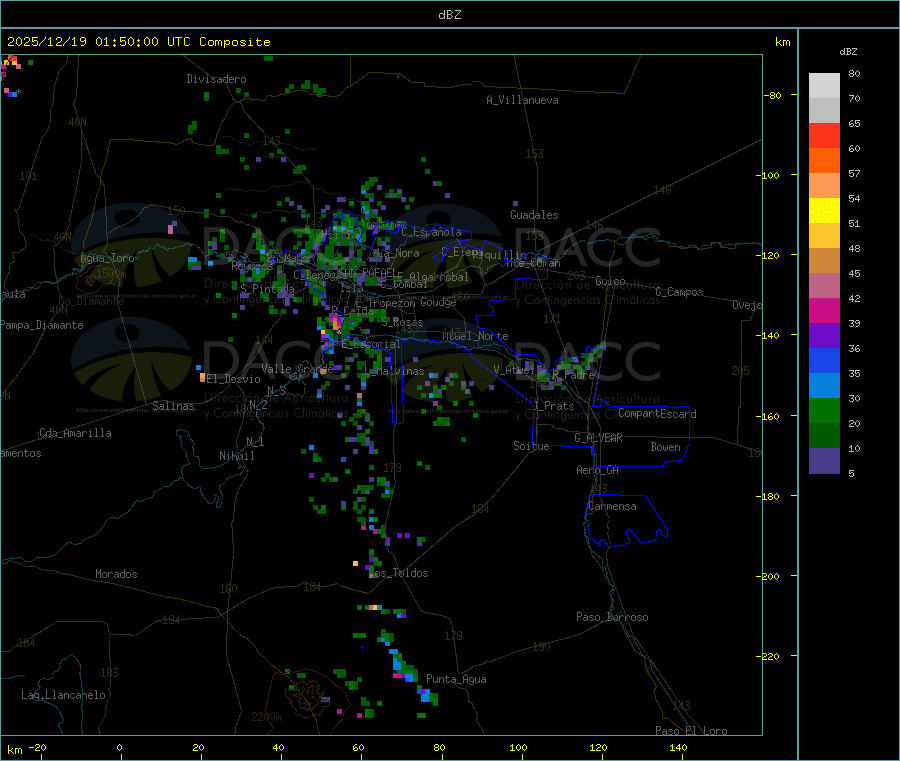Viewport: 900px width, 761px height.
Task: Click the dark green 10-20 dBZ swatch
Action: pos(824,436)
